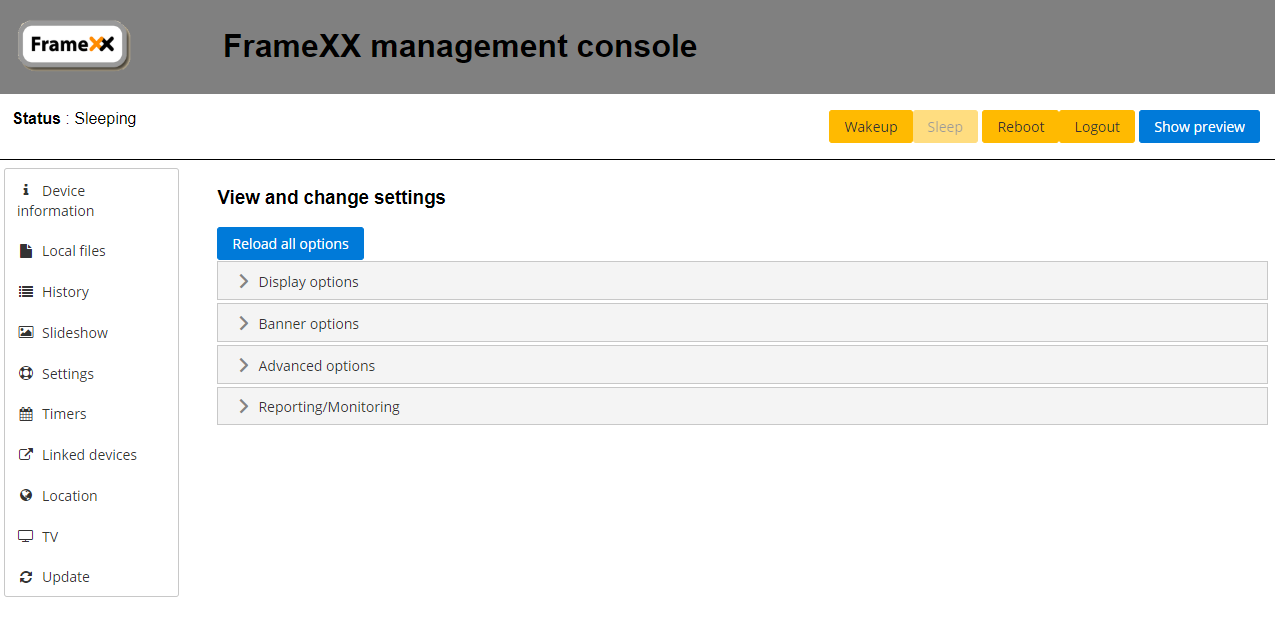Select Settings in the sidebar
This screenshot has width=1275, height=621.
click(x=91, y=374)
